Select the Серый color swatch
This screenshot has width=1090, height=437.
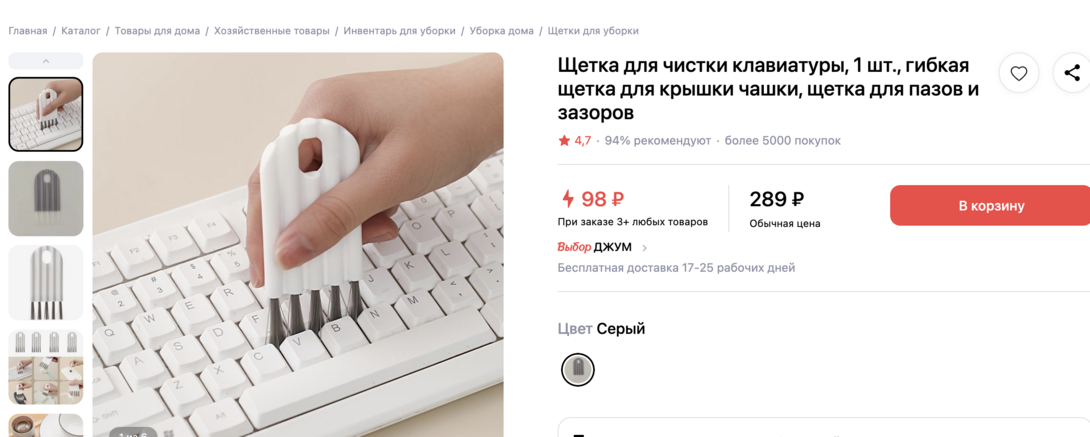pos(577,370)
